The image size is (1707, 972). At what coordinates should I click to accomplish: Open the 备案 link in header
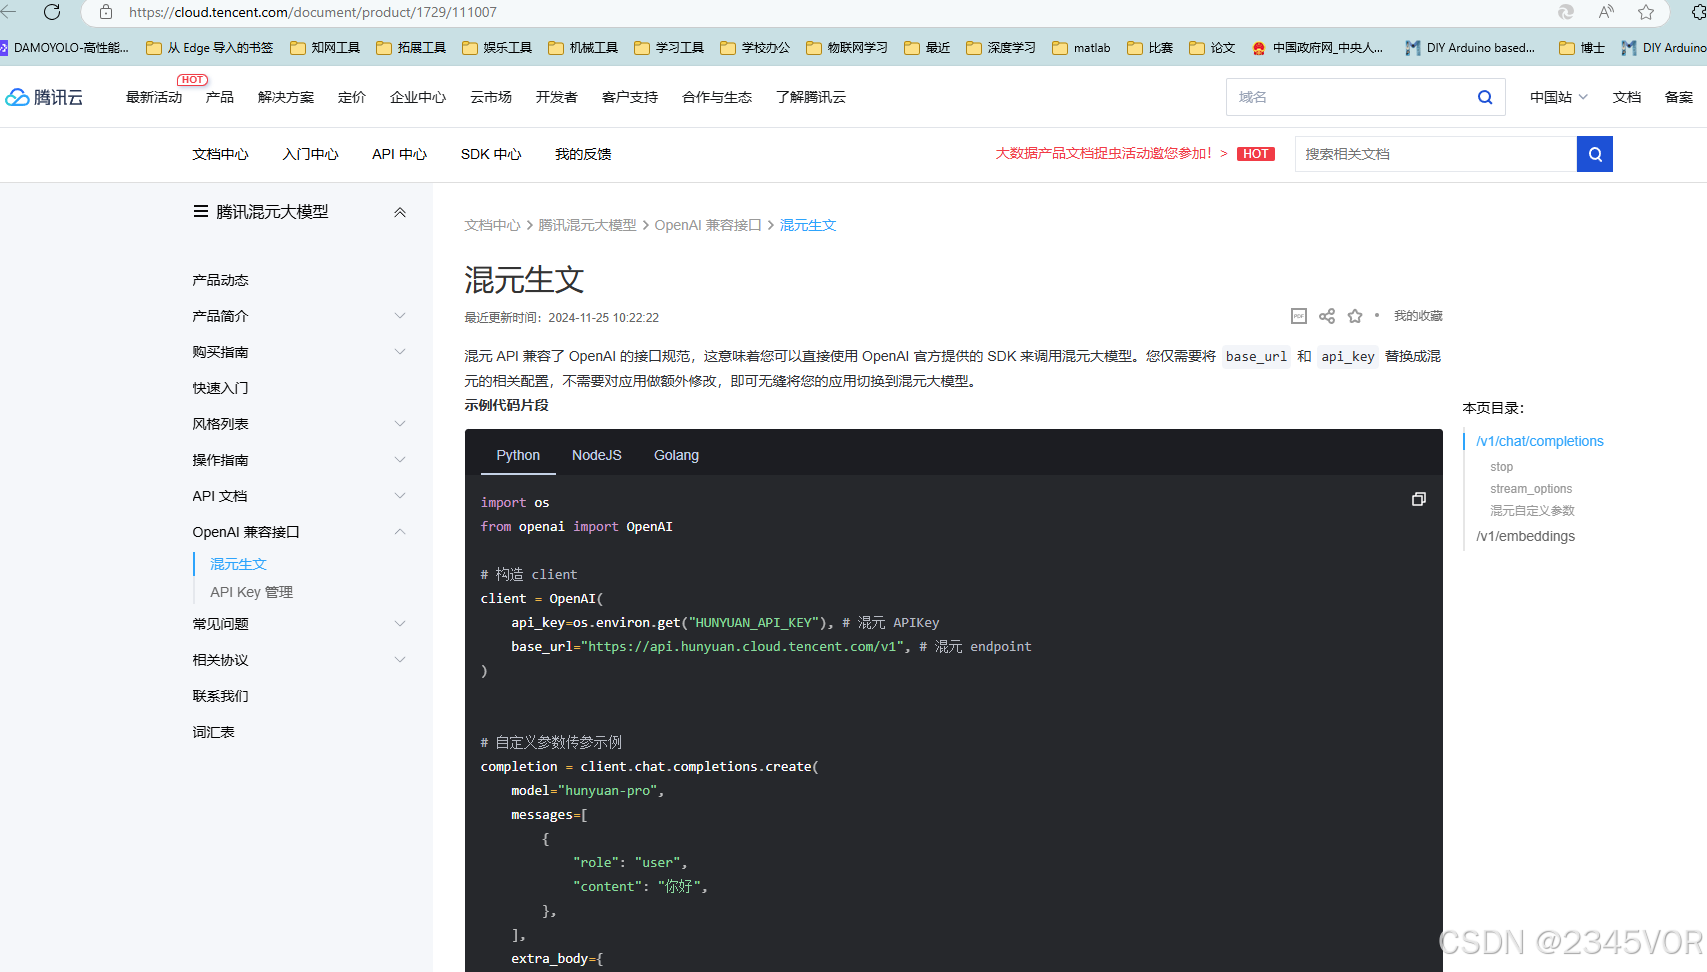1679,97
